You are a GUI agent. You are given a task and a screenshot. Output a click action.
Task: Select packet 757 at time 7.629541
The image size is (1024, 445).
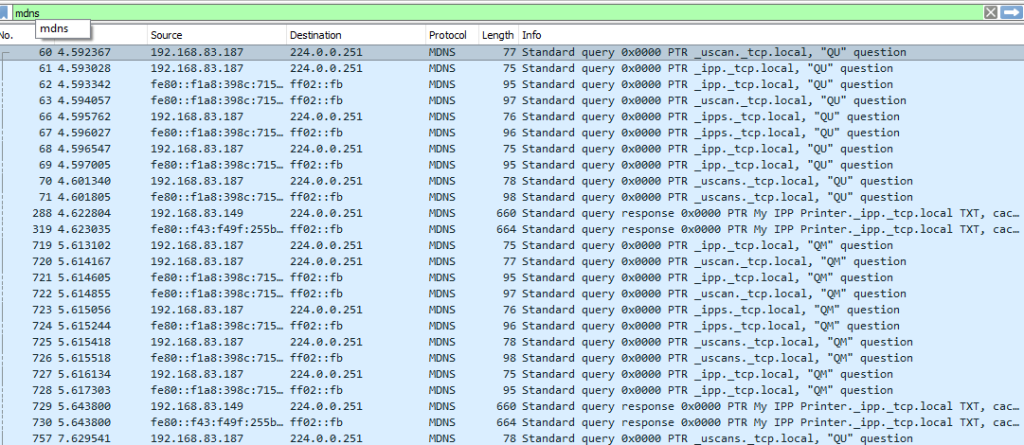coord(500,438)
